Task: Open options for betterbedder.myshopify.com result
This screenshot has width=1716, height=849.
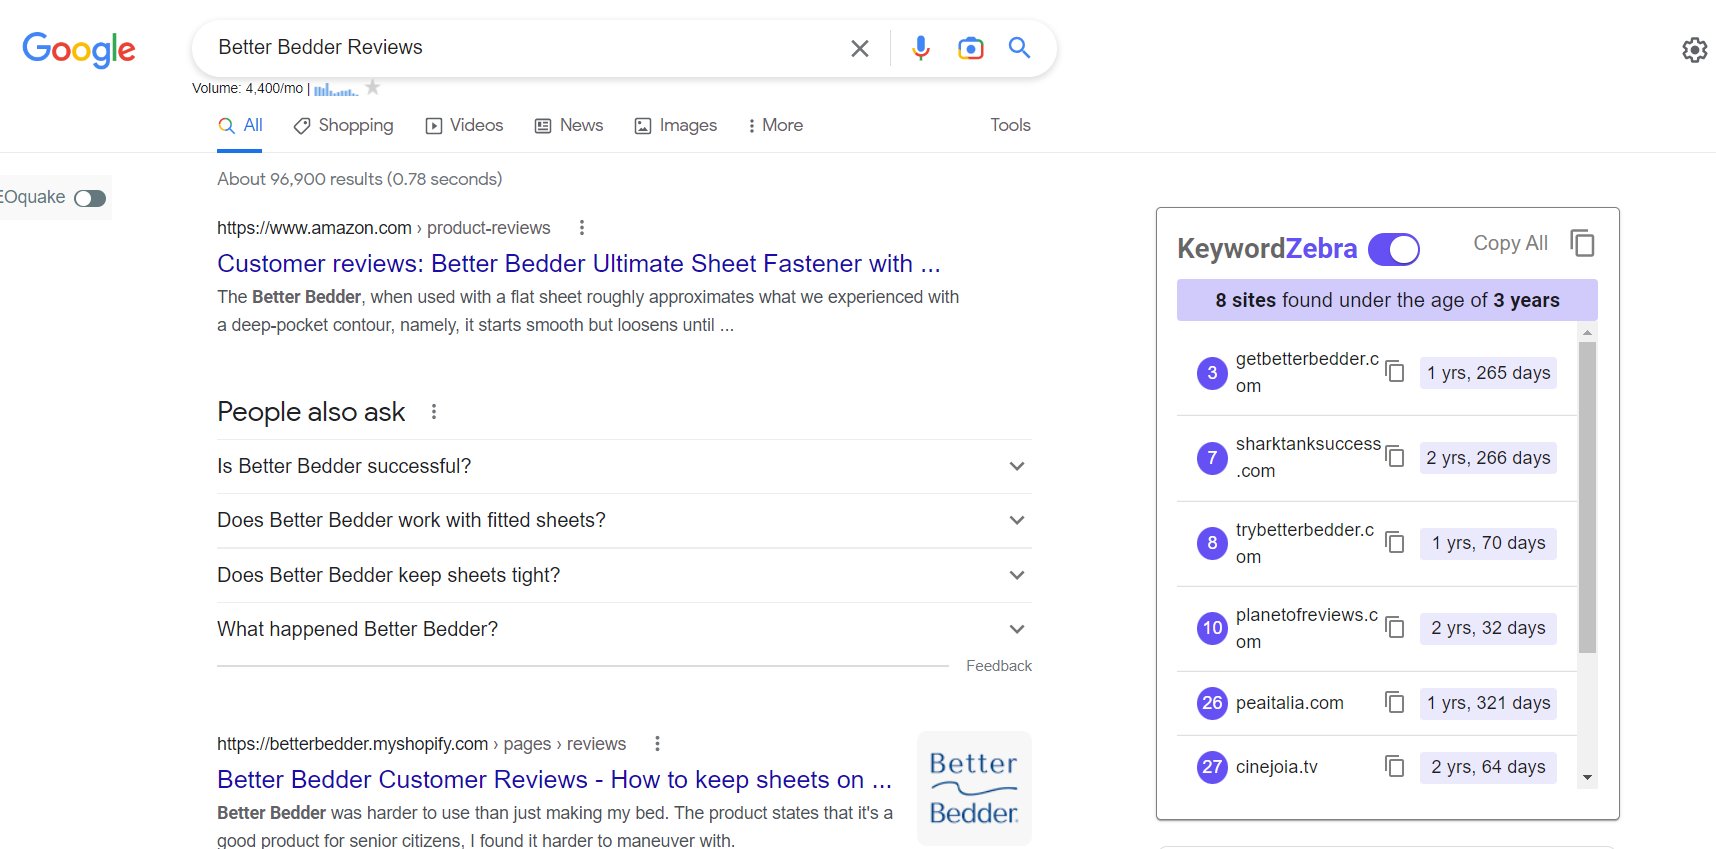Action: tap(657, 744)
